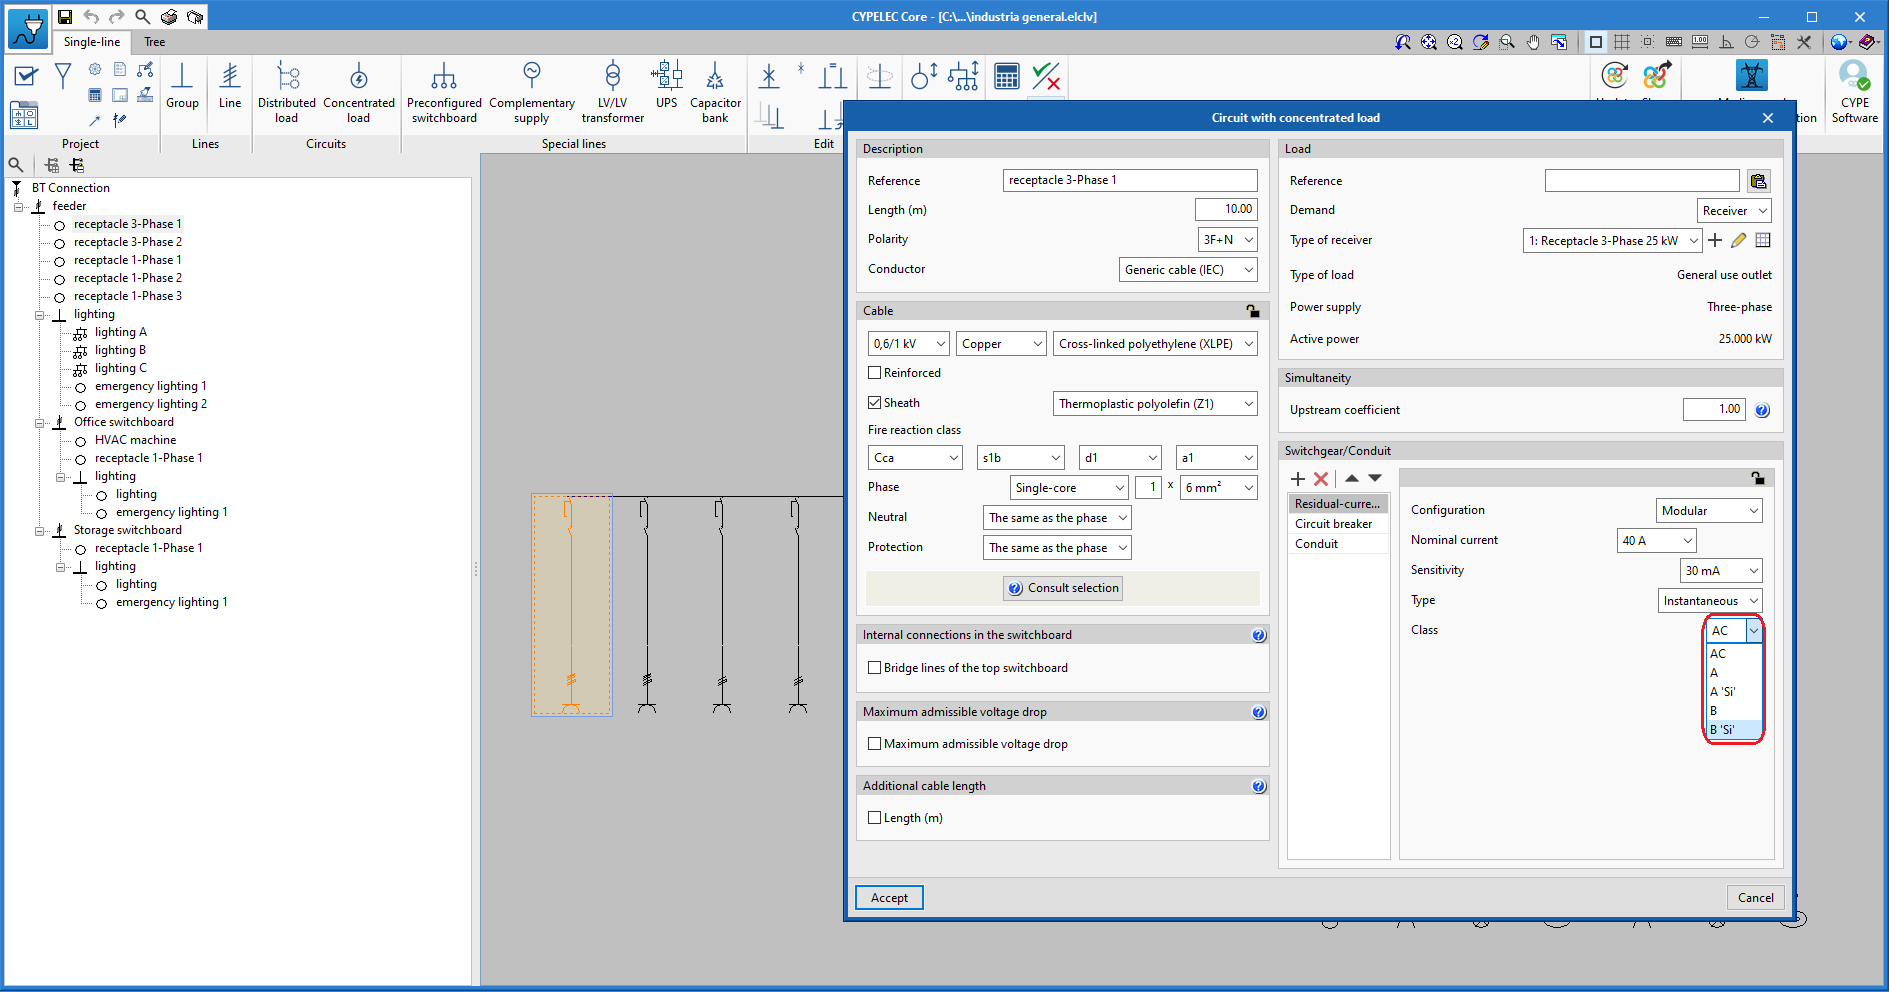Open the Sensitivity 30 mA dropdown

click(1721, 571)
